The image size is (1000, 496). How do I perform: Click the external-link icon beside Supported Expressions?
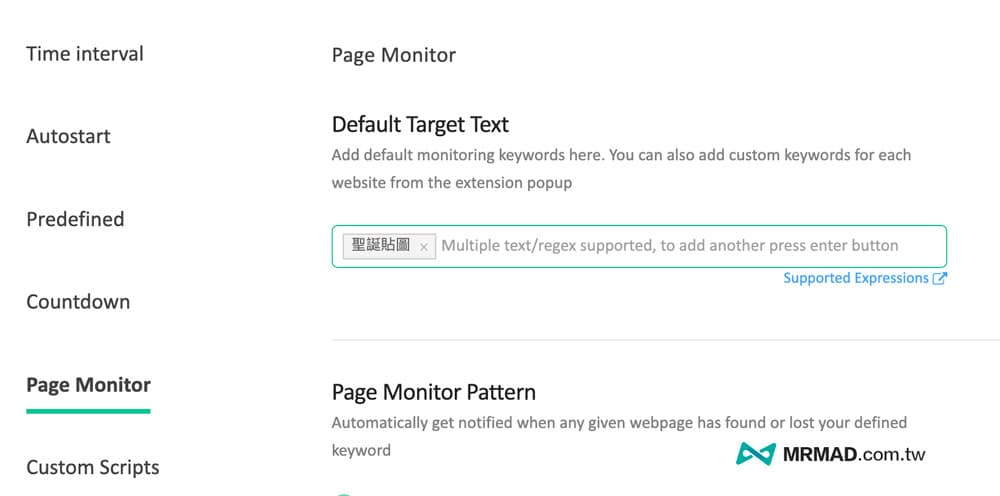tap(939, 279)
